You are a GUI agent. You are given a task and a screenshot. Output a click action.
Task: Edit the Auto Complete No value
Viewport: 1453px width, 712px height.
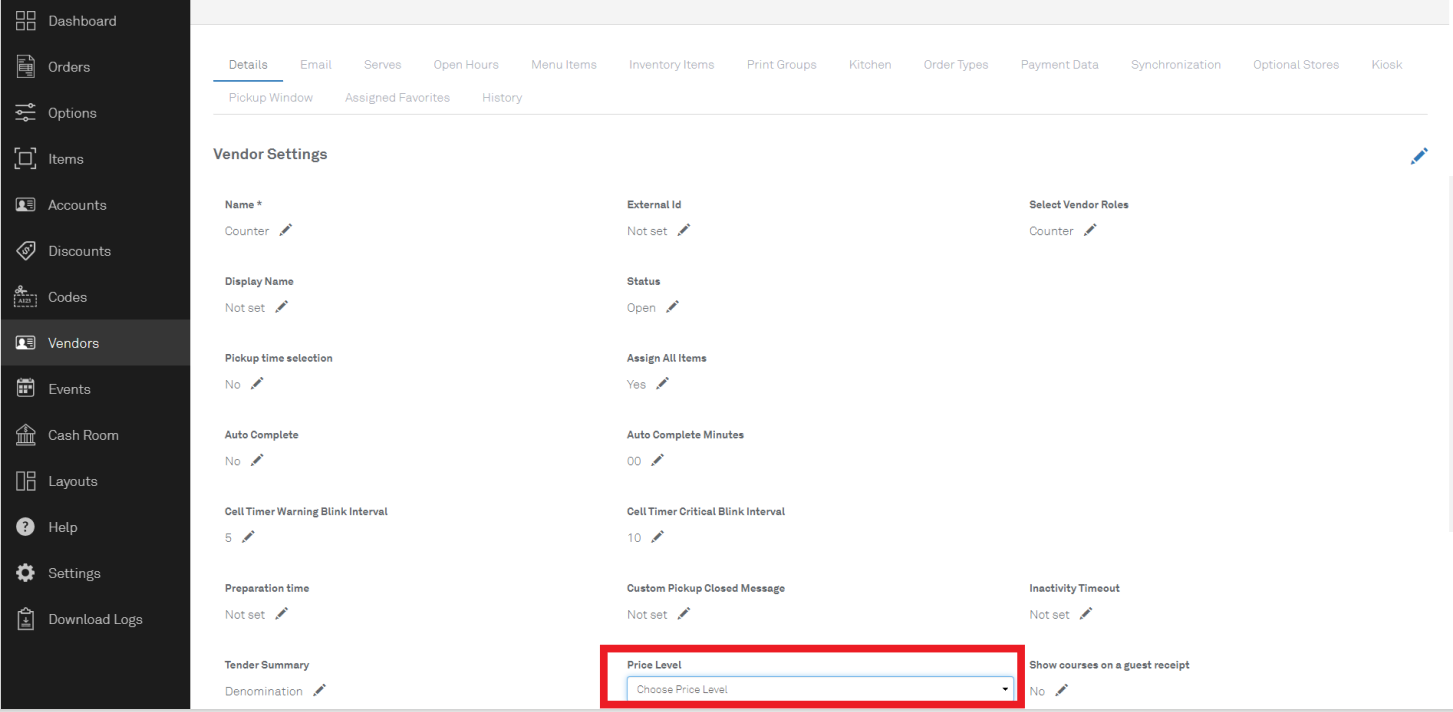[257, 460]
